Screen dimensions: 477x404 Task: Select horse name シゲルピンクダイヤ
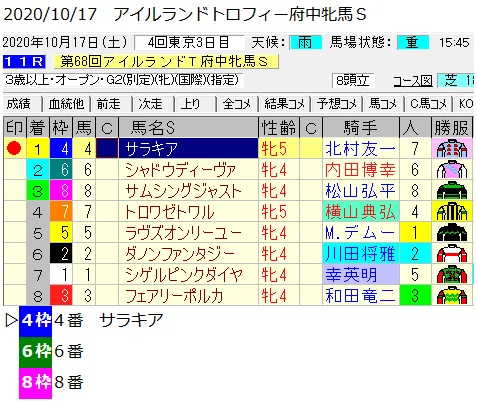click(x=184, y=274)
